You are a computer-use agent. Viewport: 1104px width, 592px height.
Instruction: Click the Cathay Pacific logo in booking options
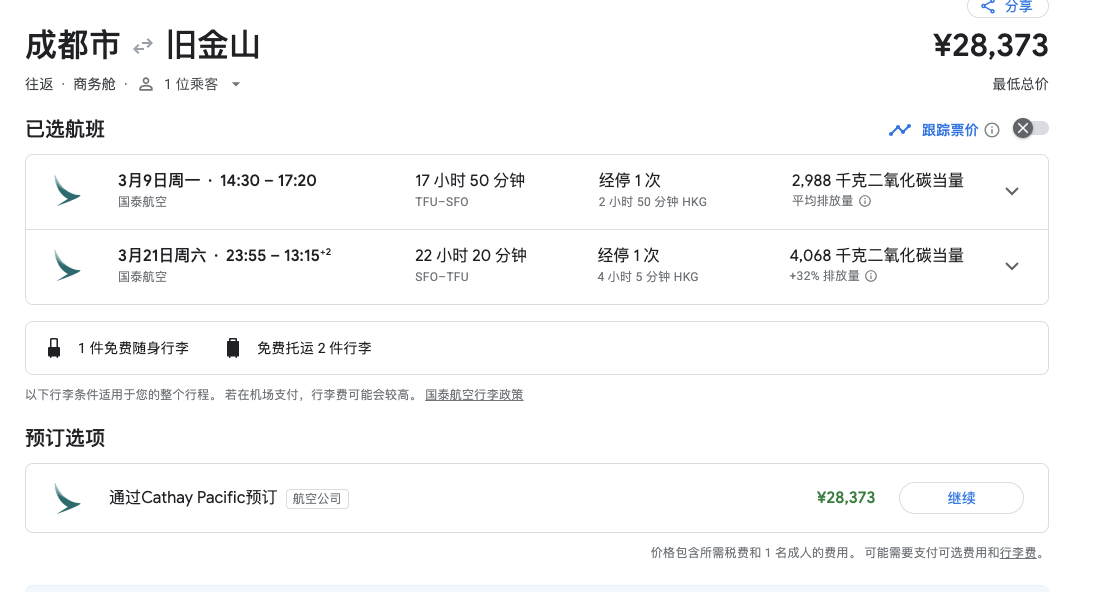tap(68, 498)
